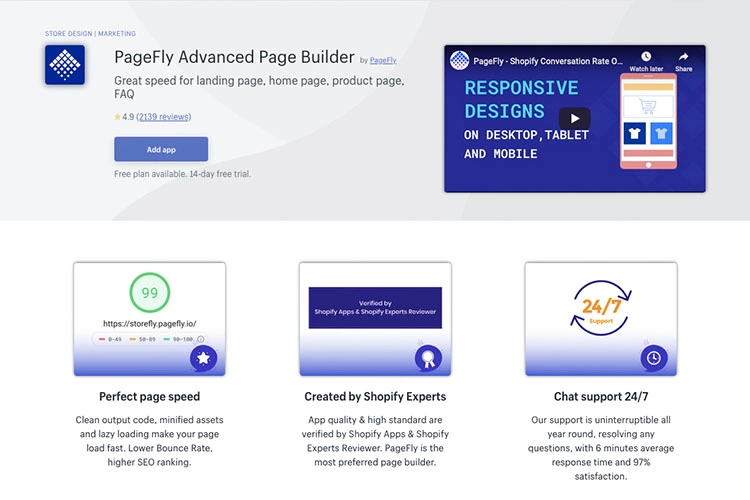Click the Watch later clock icon

click(x=646, y=56)
